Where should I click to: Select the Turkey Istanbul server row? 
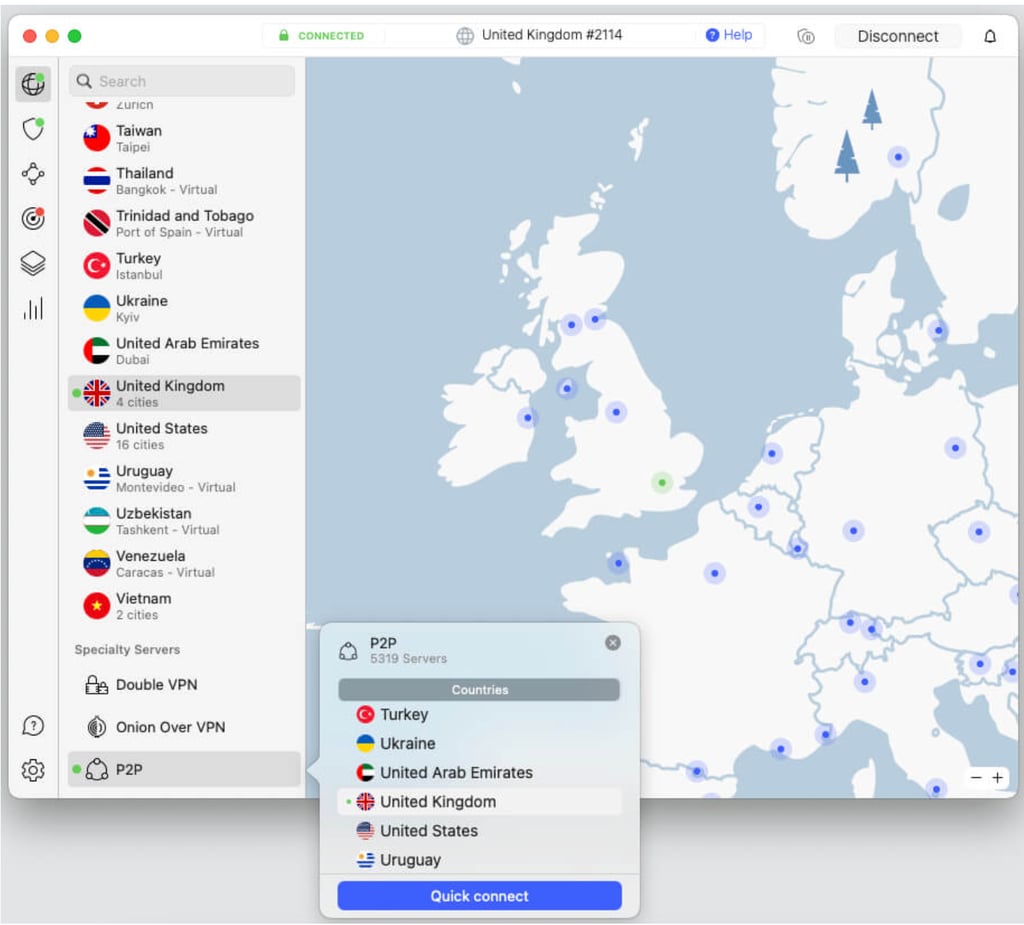(x=184, y=266)
